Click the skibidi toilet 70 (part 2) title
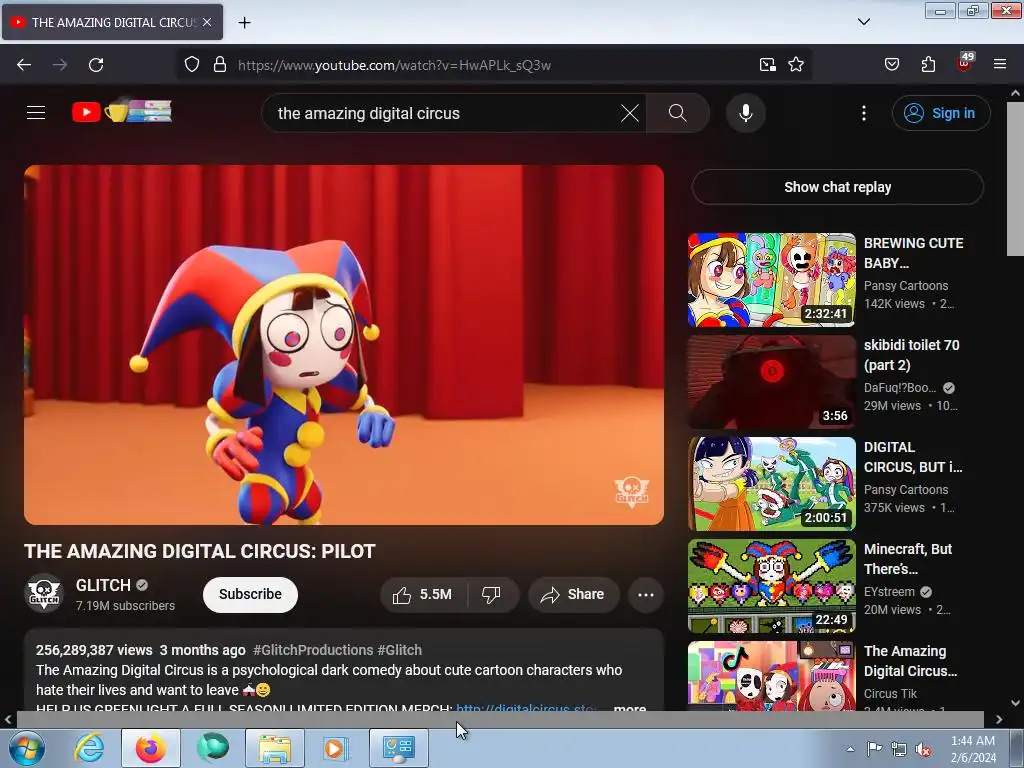The width and height of the screenshot is (1024, 768). [912, 355]
